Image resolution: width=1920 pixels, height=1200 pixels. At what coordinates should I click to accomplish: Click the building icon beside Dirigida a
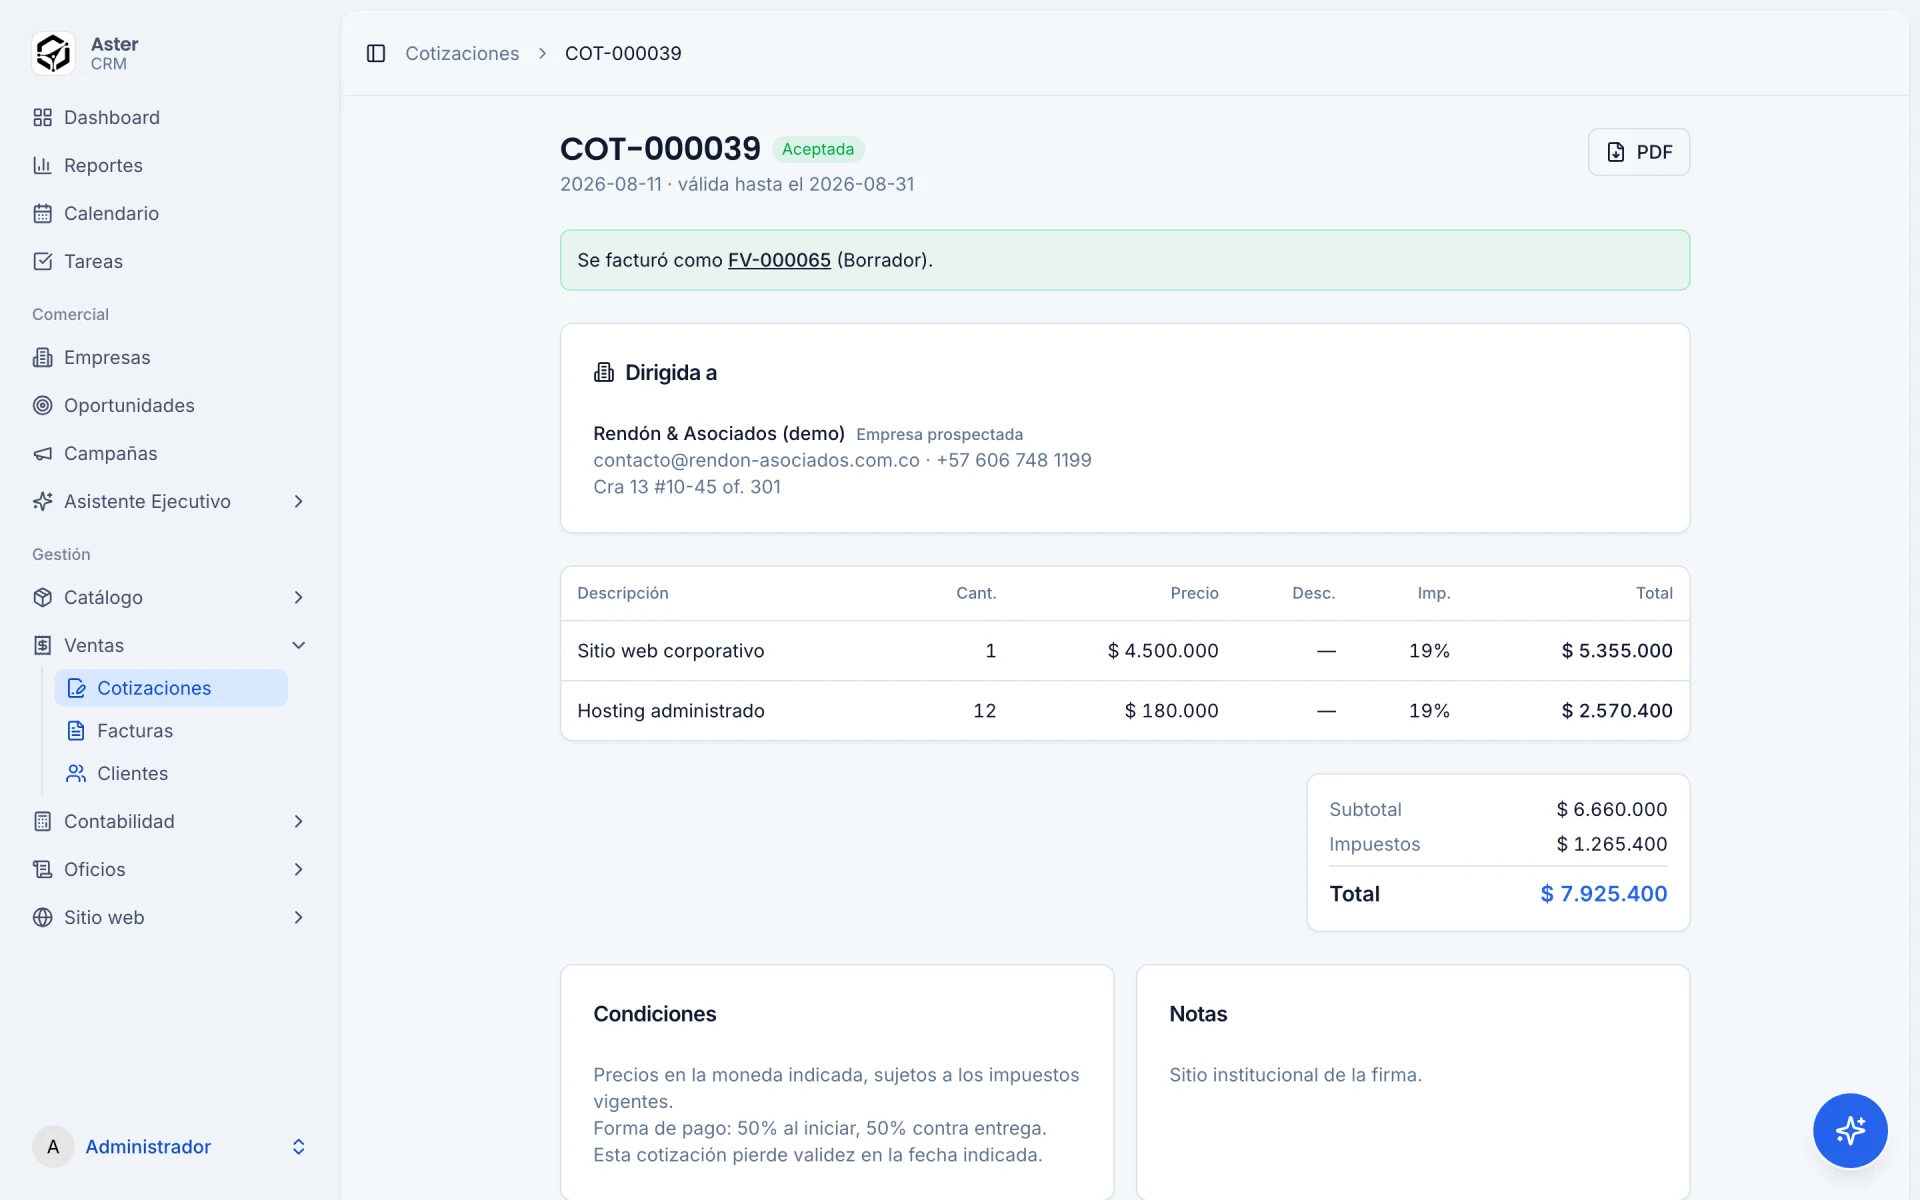pos(604,372)
